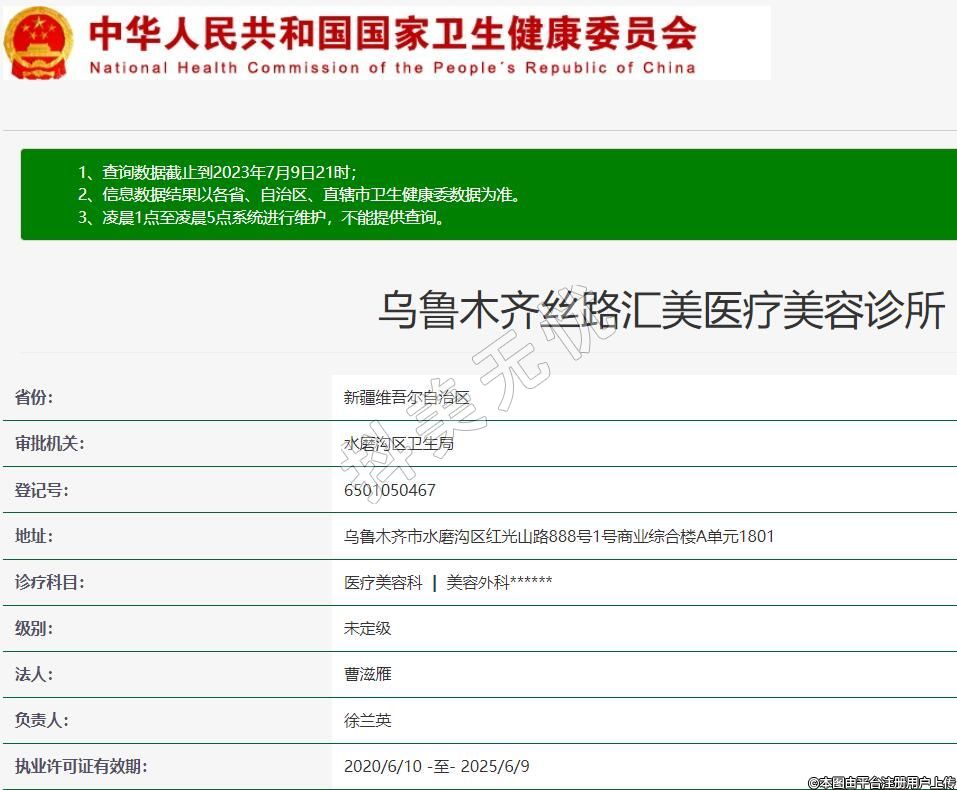Click the registration number 6501050467
This screenshot has width=957, height=790.
[389, 490]
